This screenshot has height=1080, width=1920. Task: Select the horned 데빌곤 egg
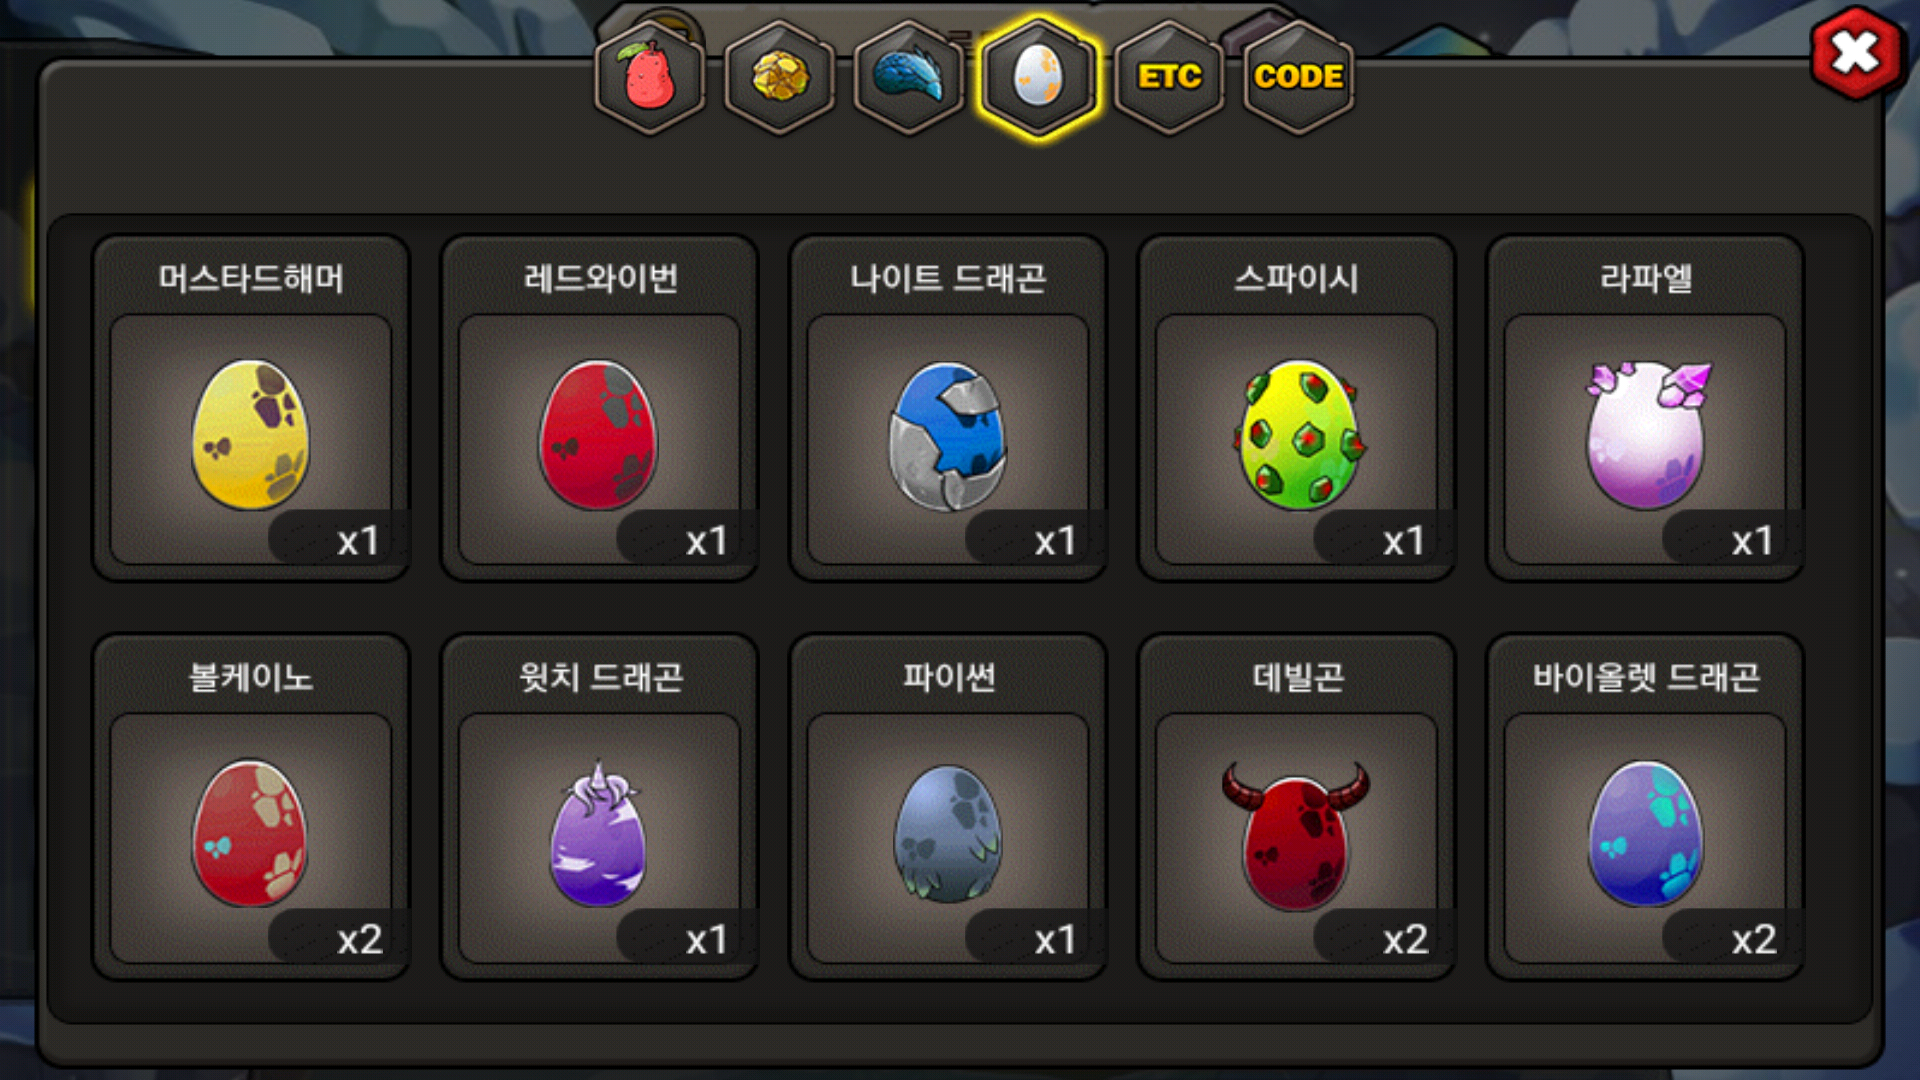point(1296,836)
